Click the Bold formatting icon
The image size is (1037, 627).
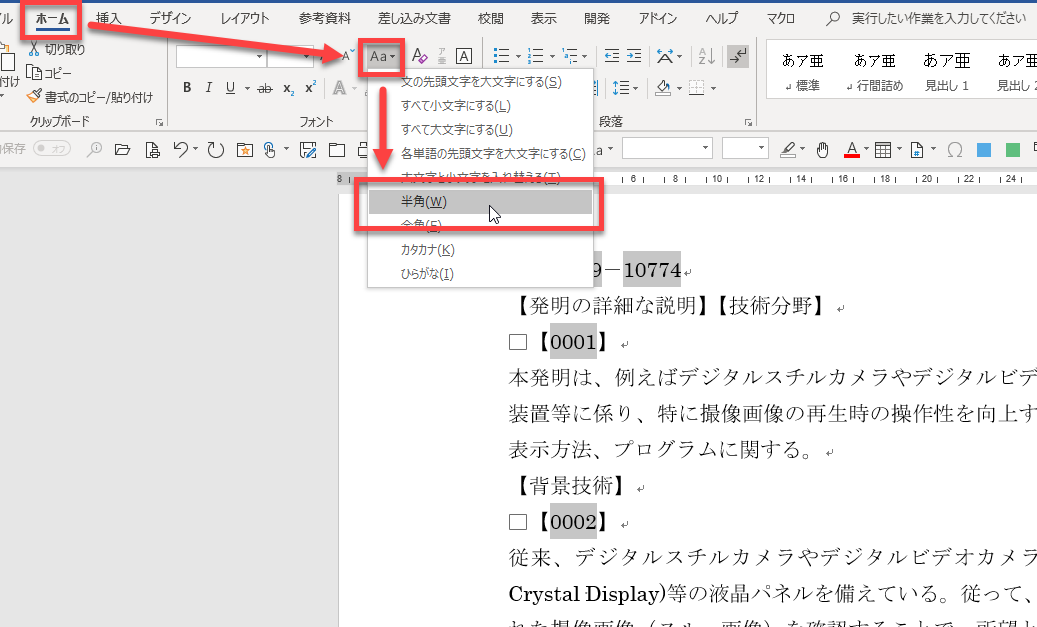[187, 88]
